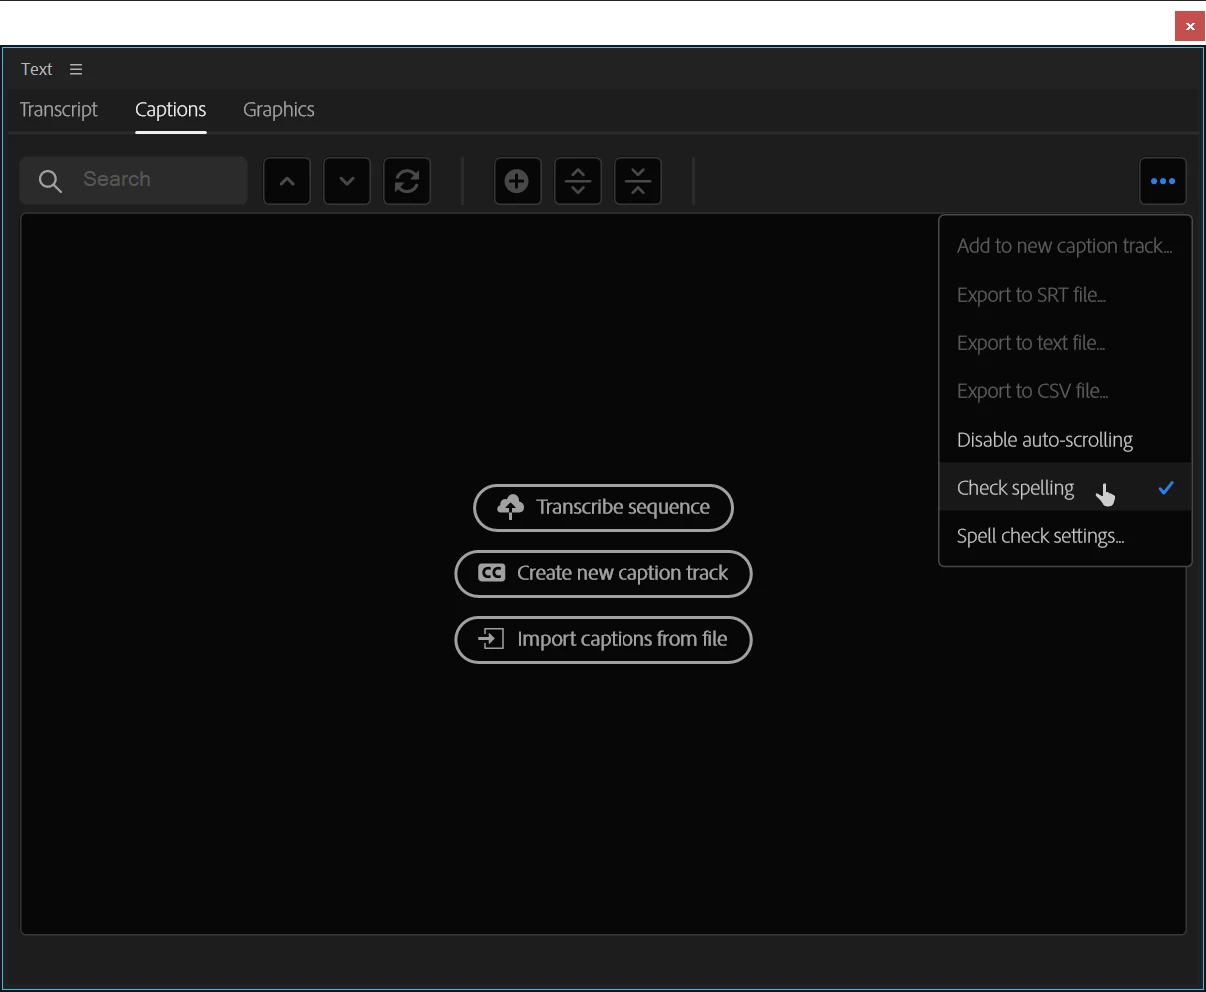Click Import captions from file button

(603, 639)
